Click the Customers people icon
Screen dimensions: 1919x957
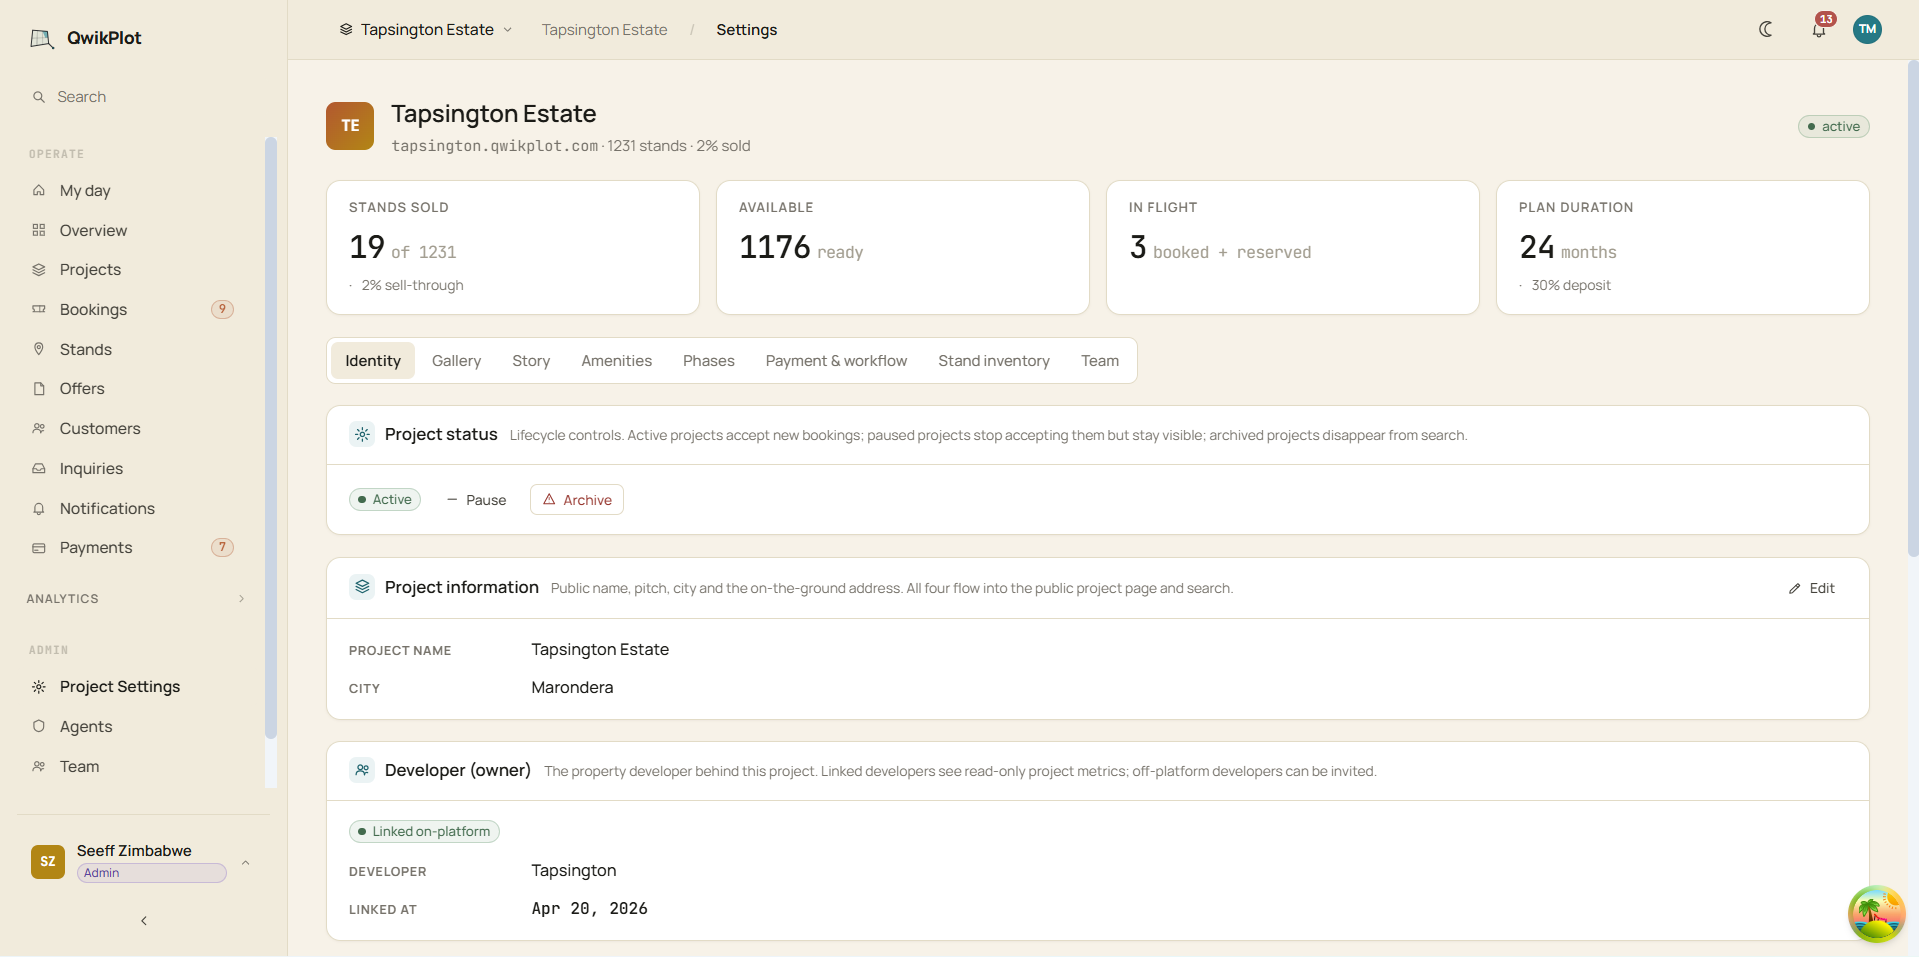(39, 428)
